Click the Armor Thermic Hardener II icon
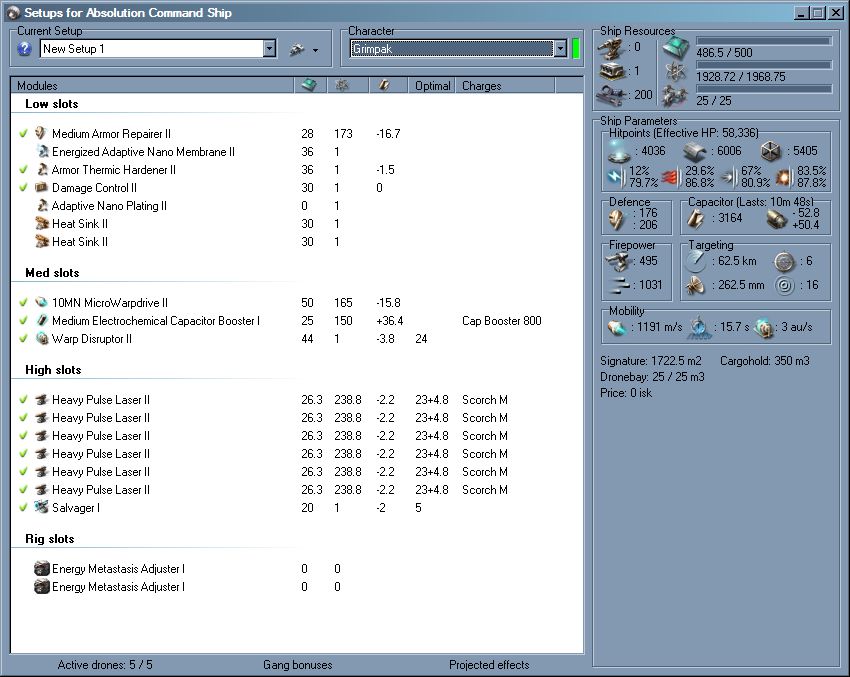This screenshot has width=850, height=677. click(x=42, y=170)
